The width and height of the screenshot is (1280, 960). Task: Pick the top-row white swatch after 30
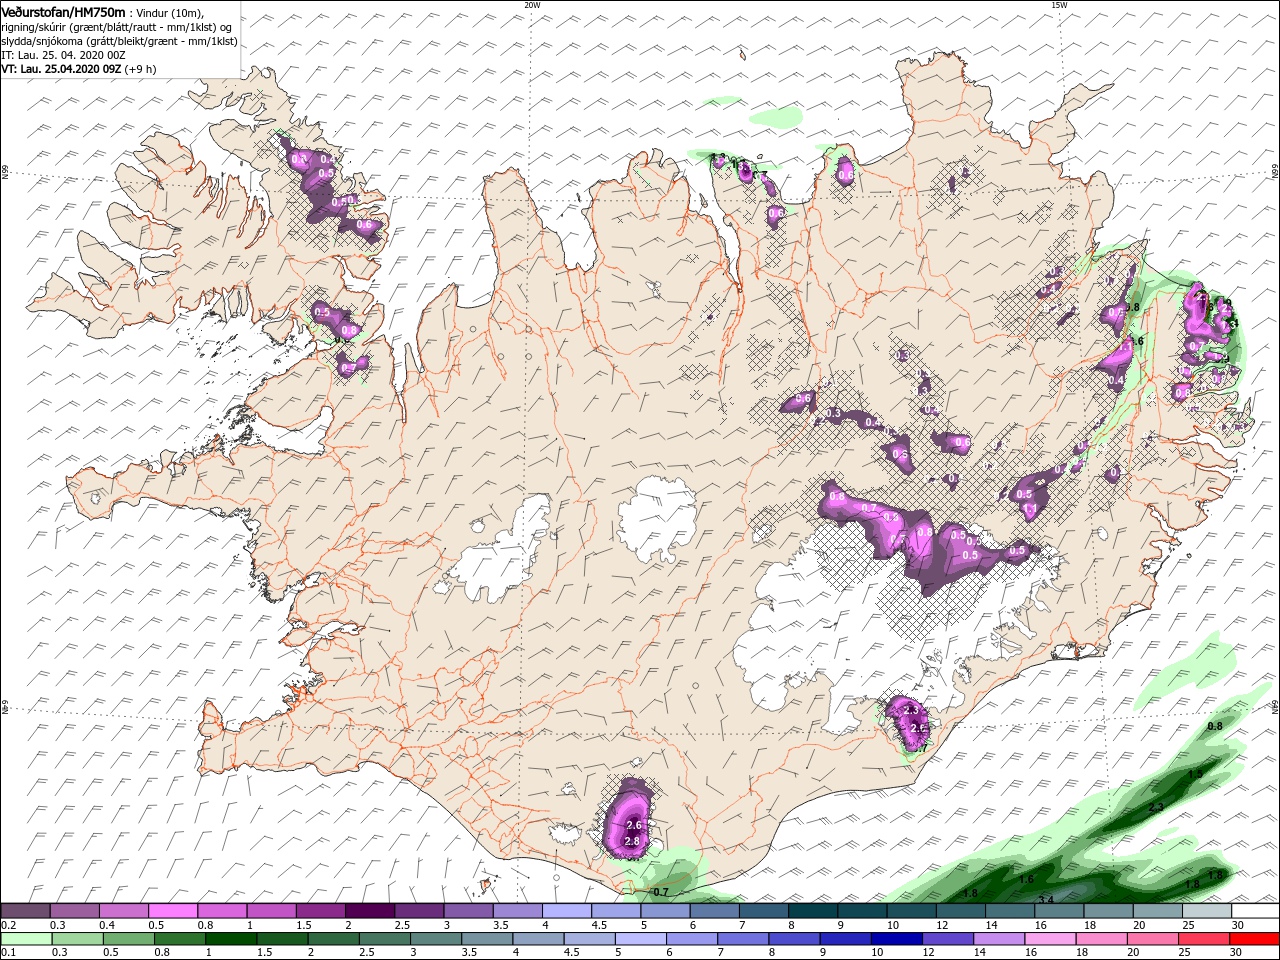1255,910
